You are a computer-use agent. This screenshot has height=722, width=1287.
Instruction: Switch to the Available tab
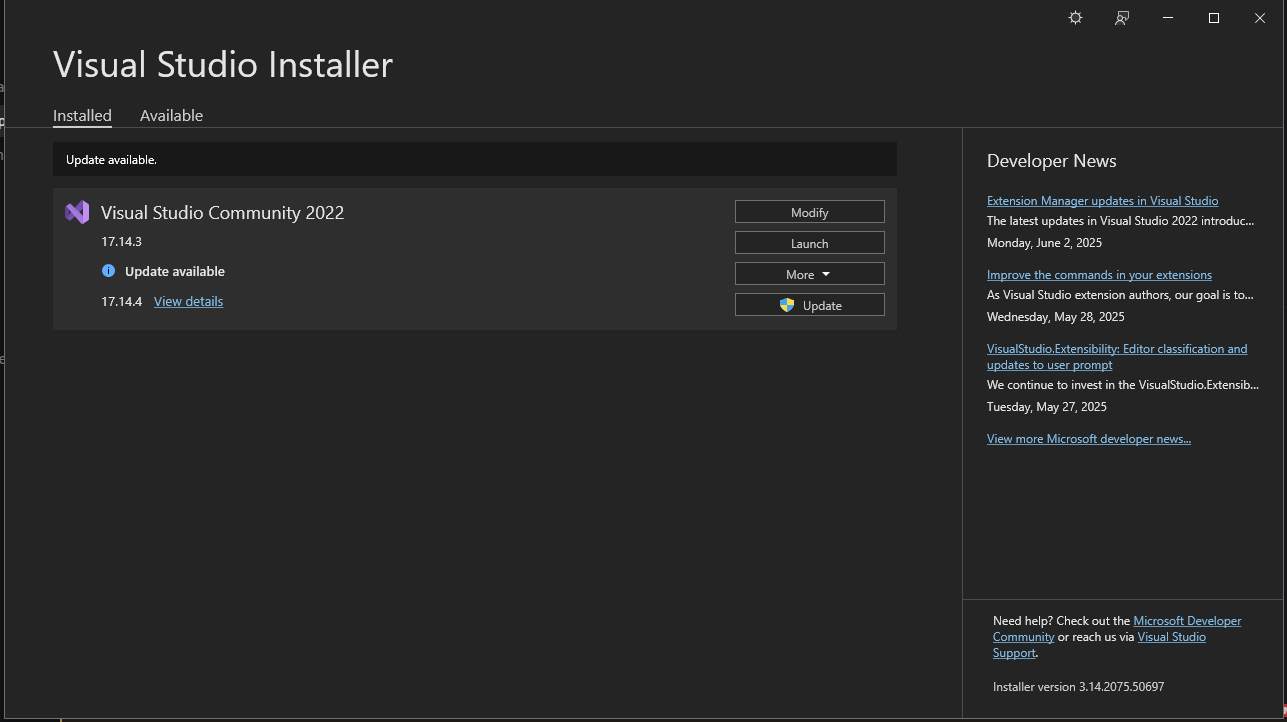point(171,116)
